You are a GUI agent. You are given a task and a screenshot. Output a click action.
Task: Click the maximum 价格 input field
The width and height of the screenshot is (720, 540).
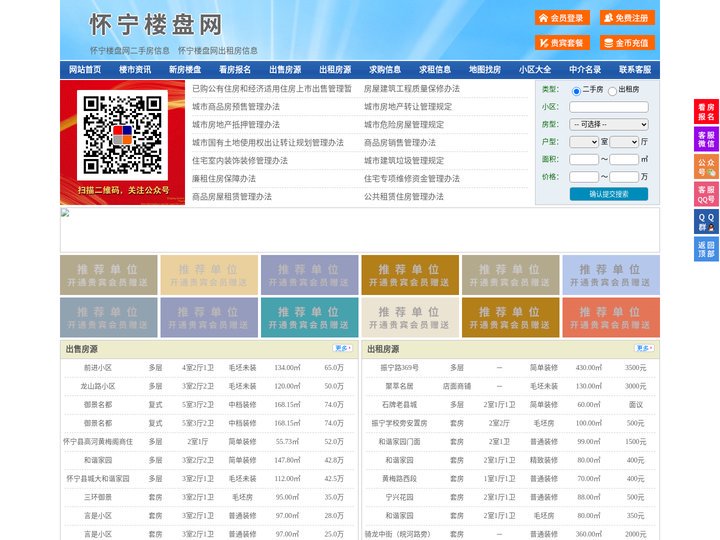click(x=624, y=177)
